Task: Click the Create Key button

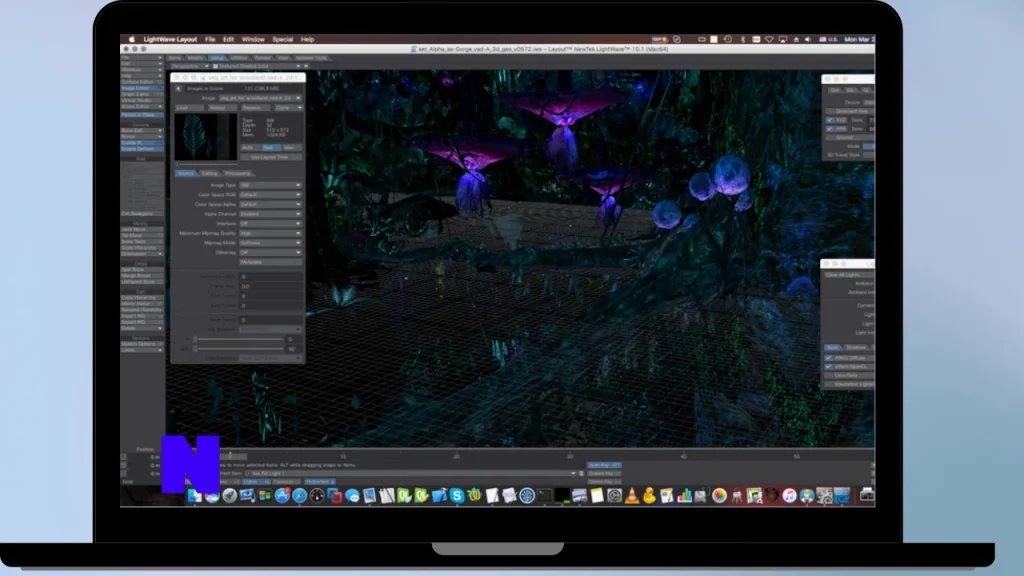Action: coord(603,473)
